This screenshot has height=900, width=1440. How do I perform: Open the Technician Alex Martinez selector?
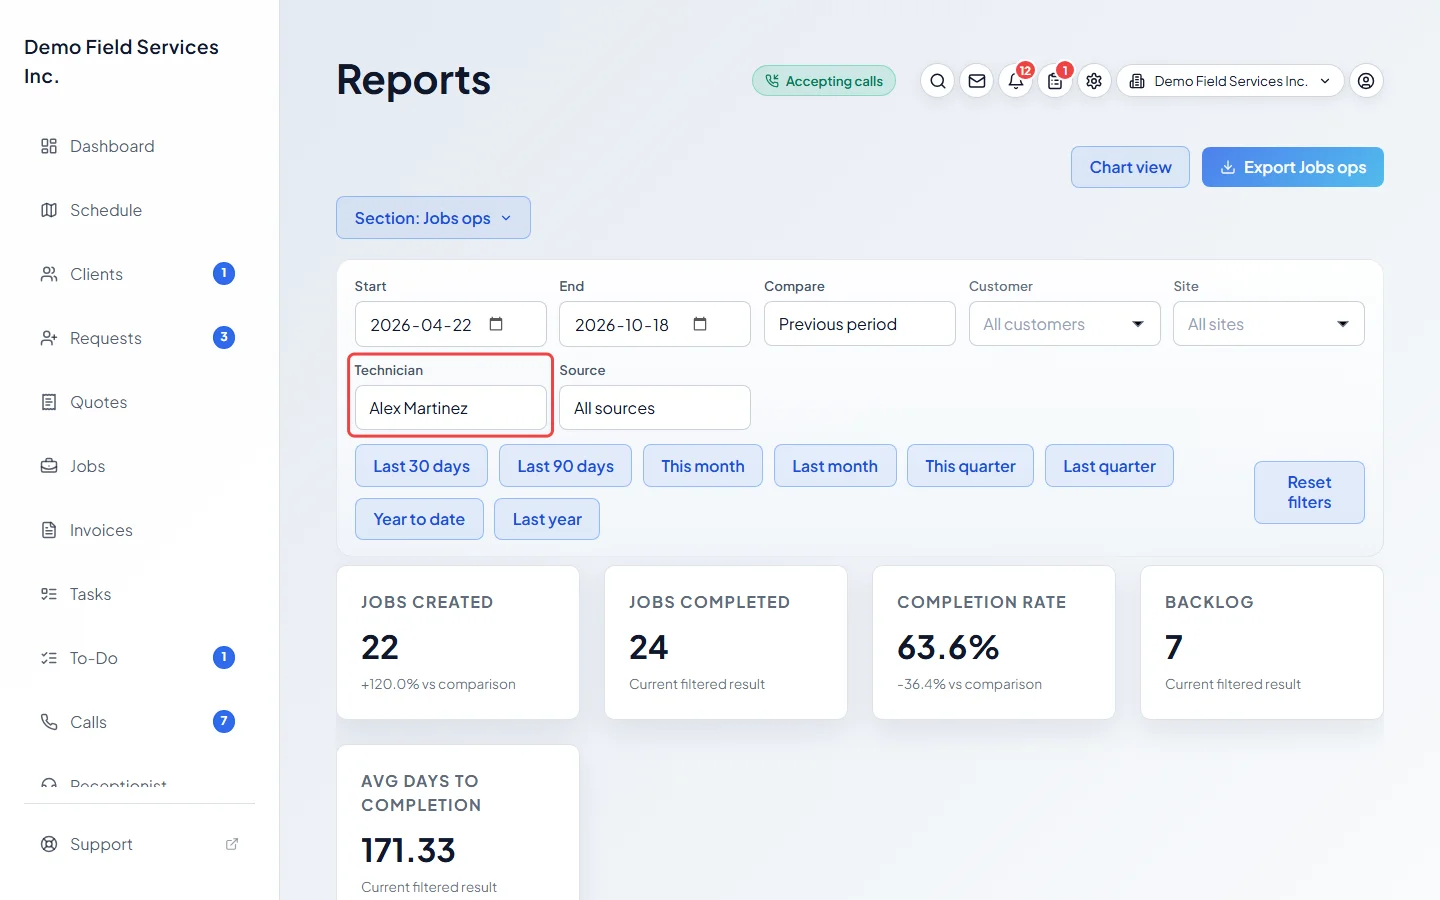(x=450, y=408)
